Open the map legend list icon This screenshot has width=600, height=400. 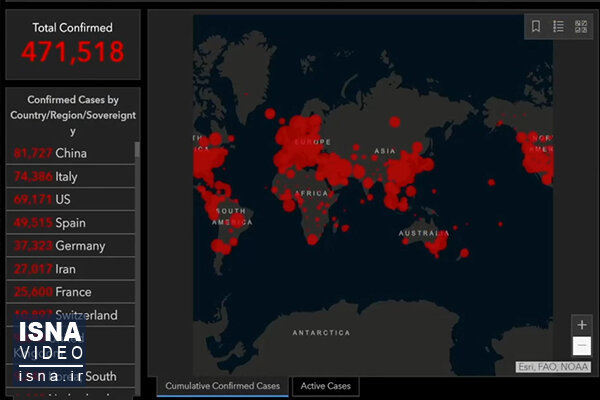click(x=558, y=26)
